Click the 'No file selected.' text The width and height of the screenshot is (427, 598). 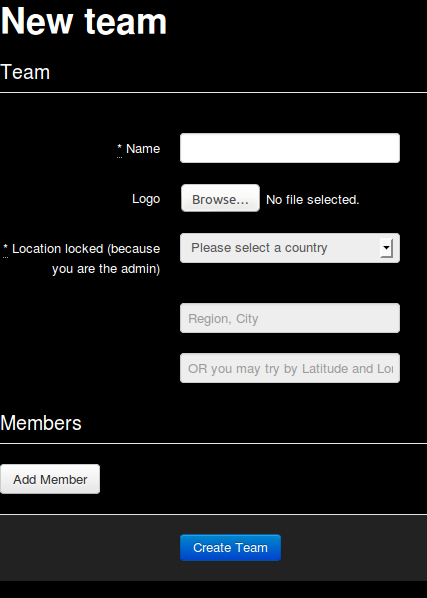[x=313, y=199]
